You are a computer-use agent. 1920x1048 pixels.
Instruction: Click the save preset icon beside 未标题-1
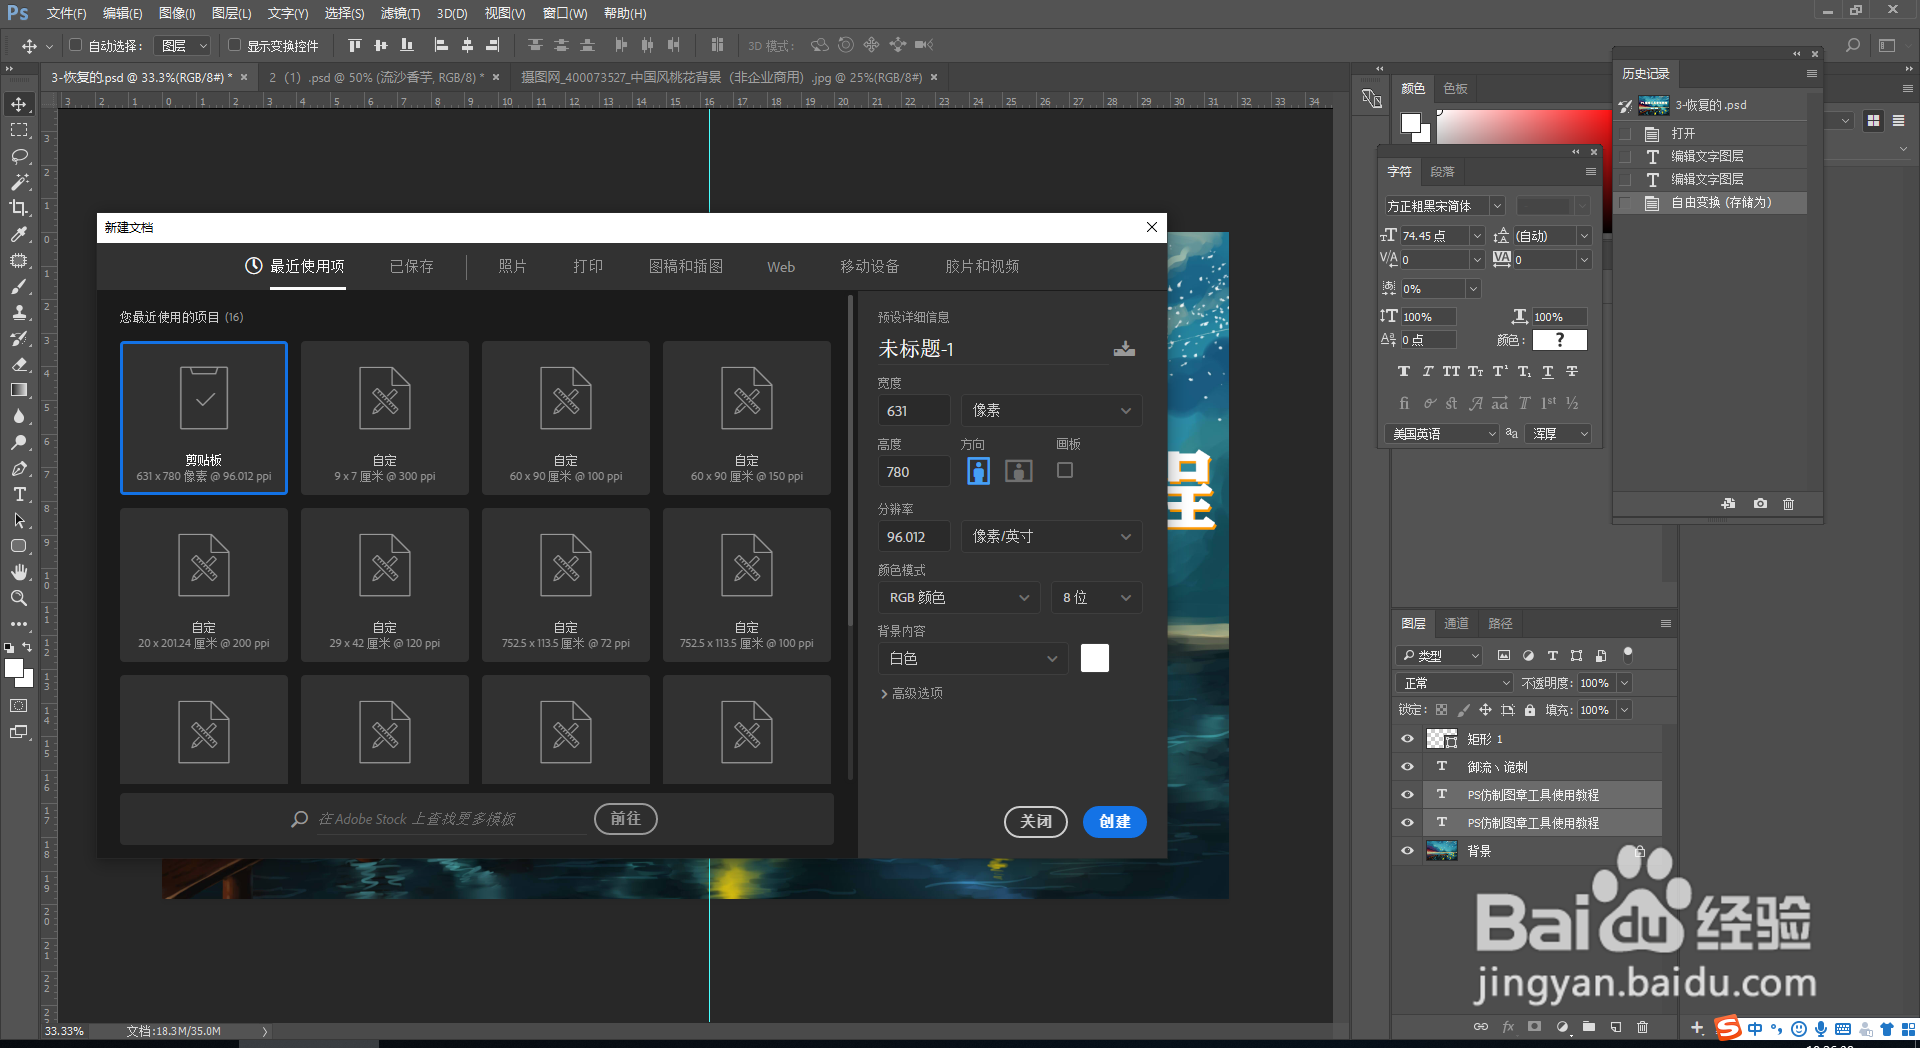tap(1125, 349)
